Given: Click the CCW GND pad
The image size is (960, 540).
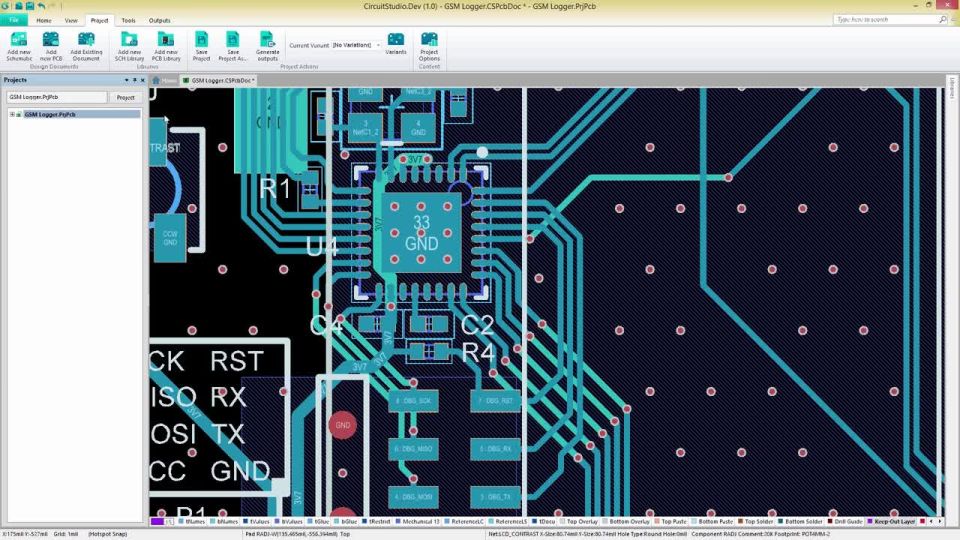Looking at the screenshot, I should click(170, 238).
